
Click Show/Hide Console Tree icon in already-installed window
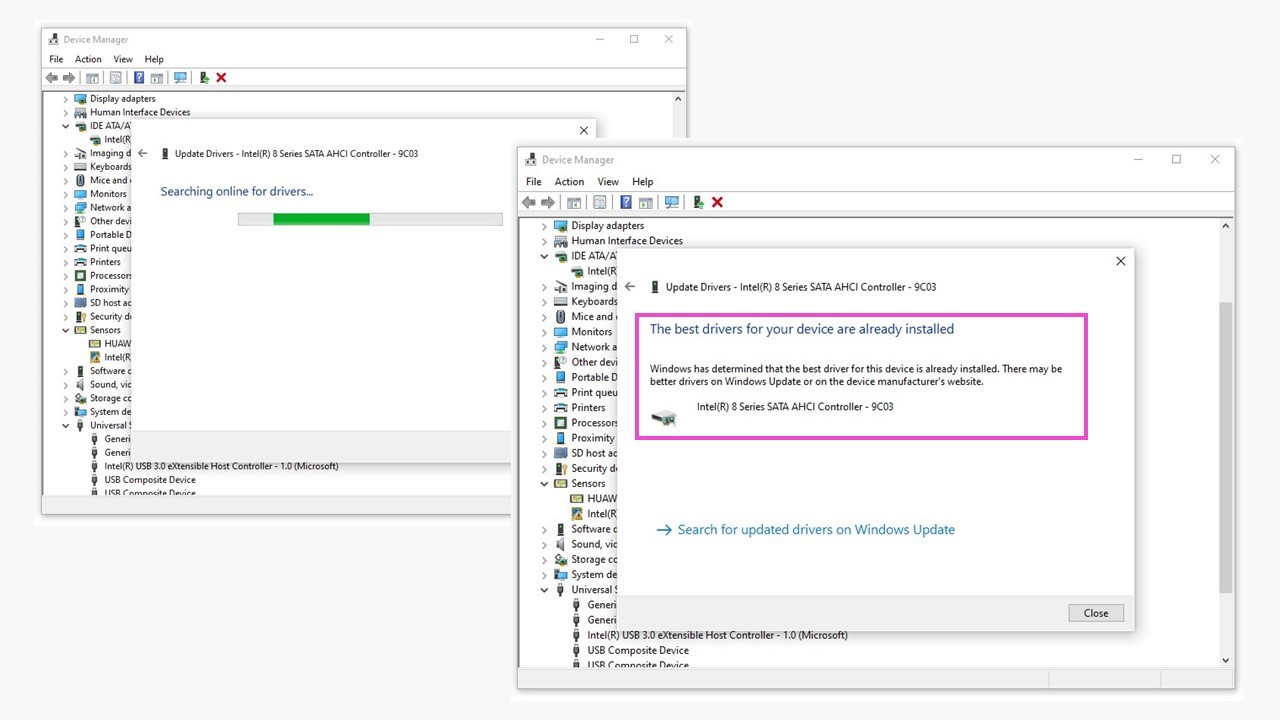574,202
